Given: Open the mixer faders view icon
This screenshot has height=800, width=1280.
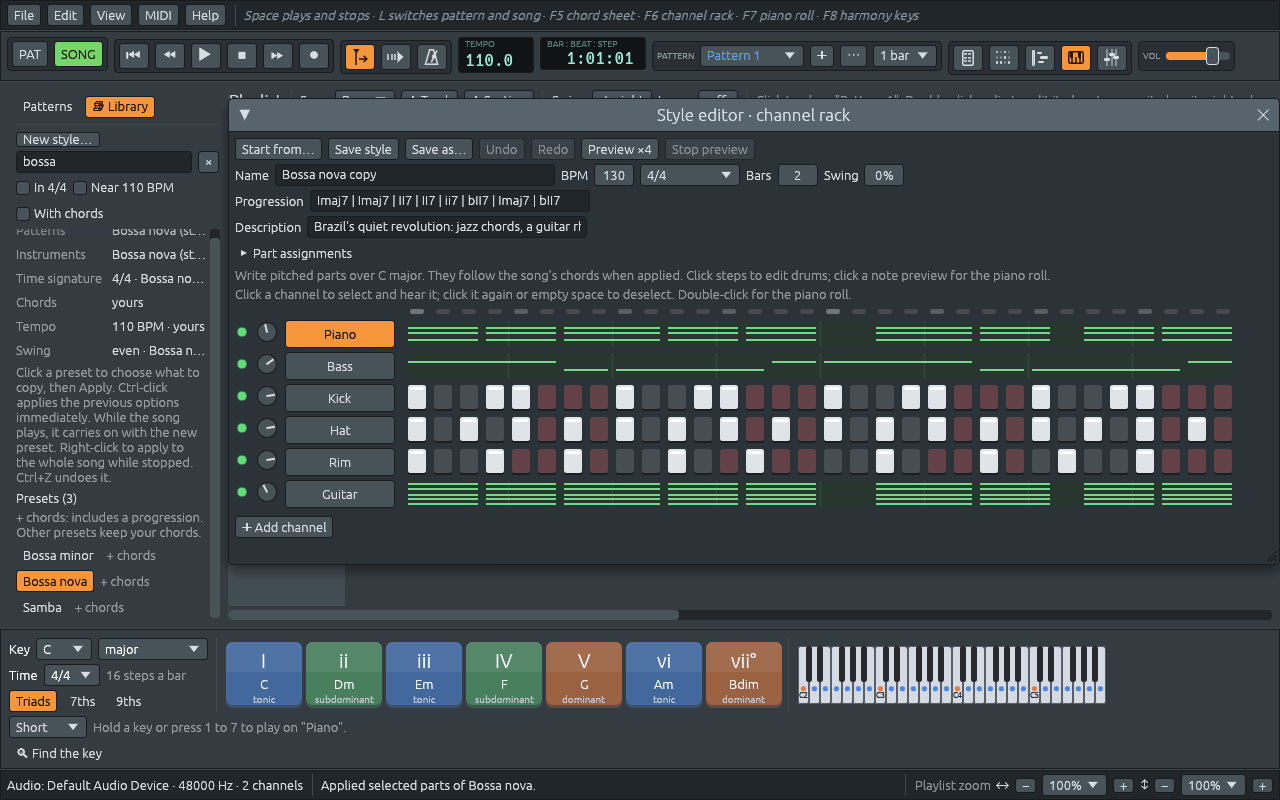Looking at the screenshot, I should point(1111,57).
